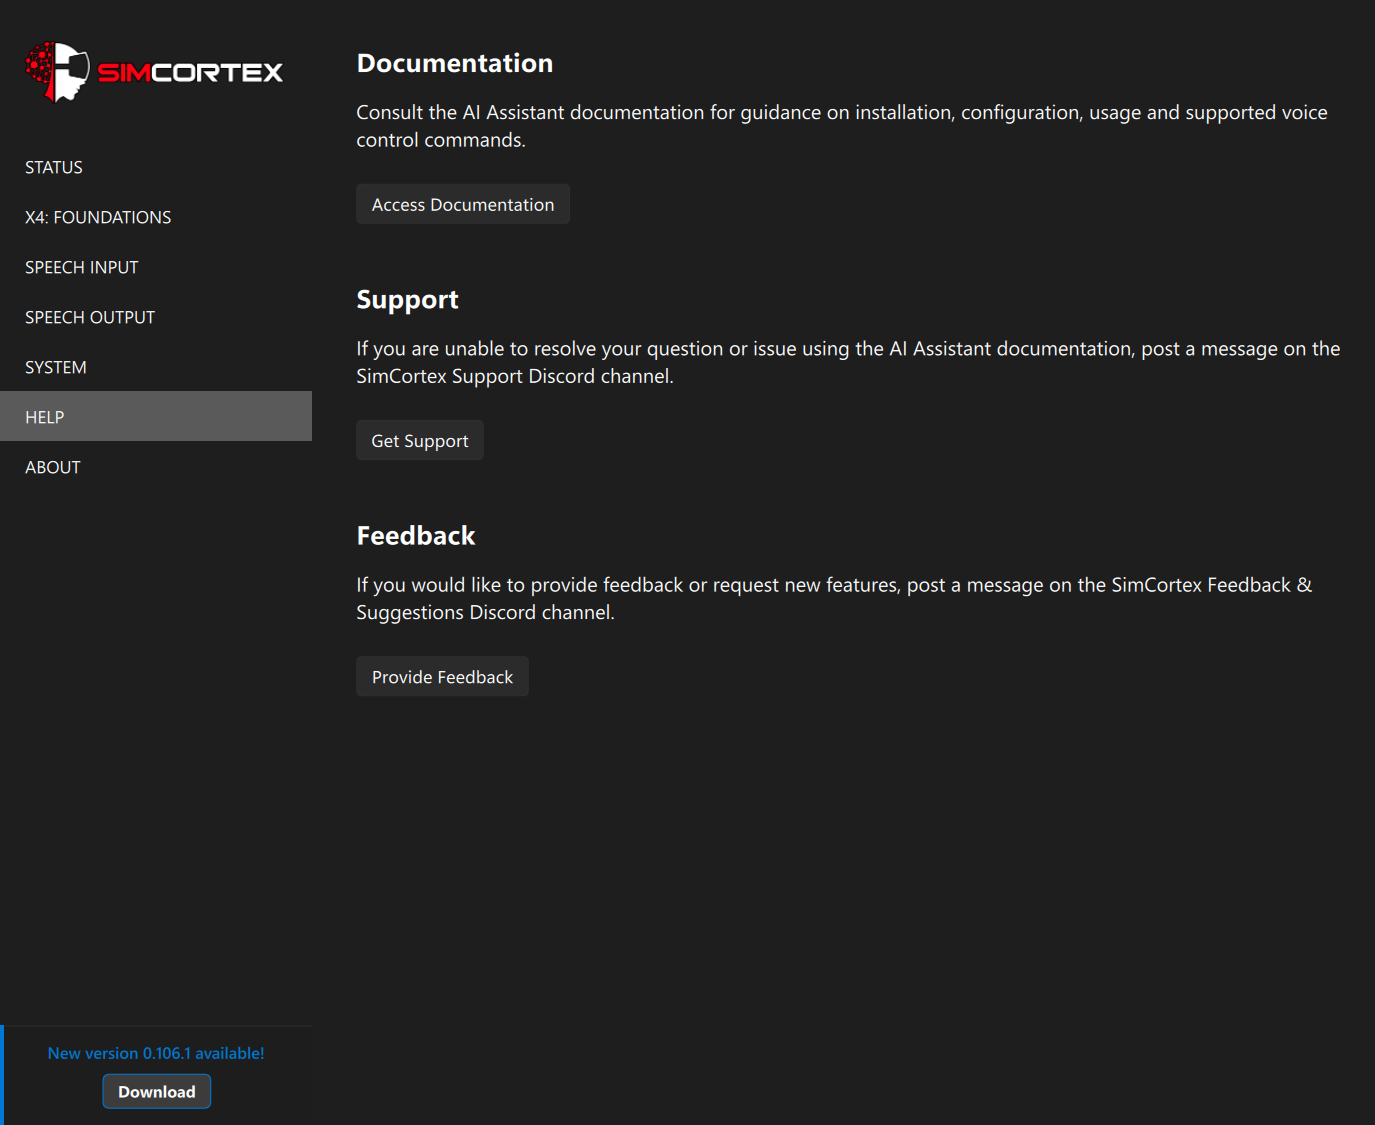Open the About page

[156, 467]
